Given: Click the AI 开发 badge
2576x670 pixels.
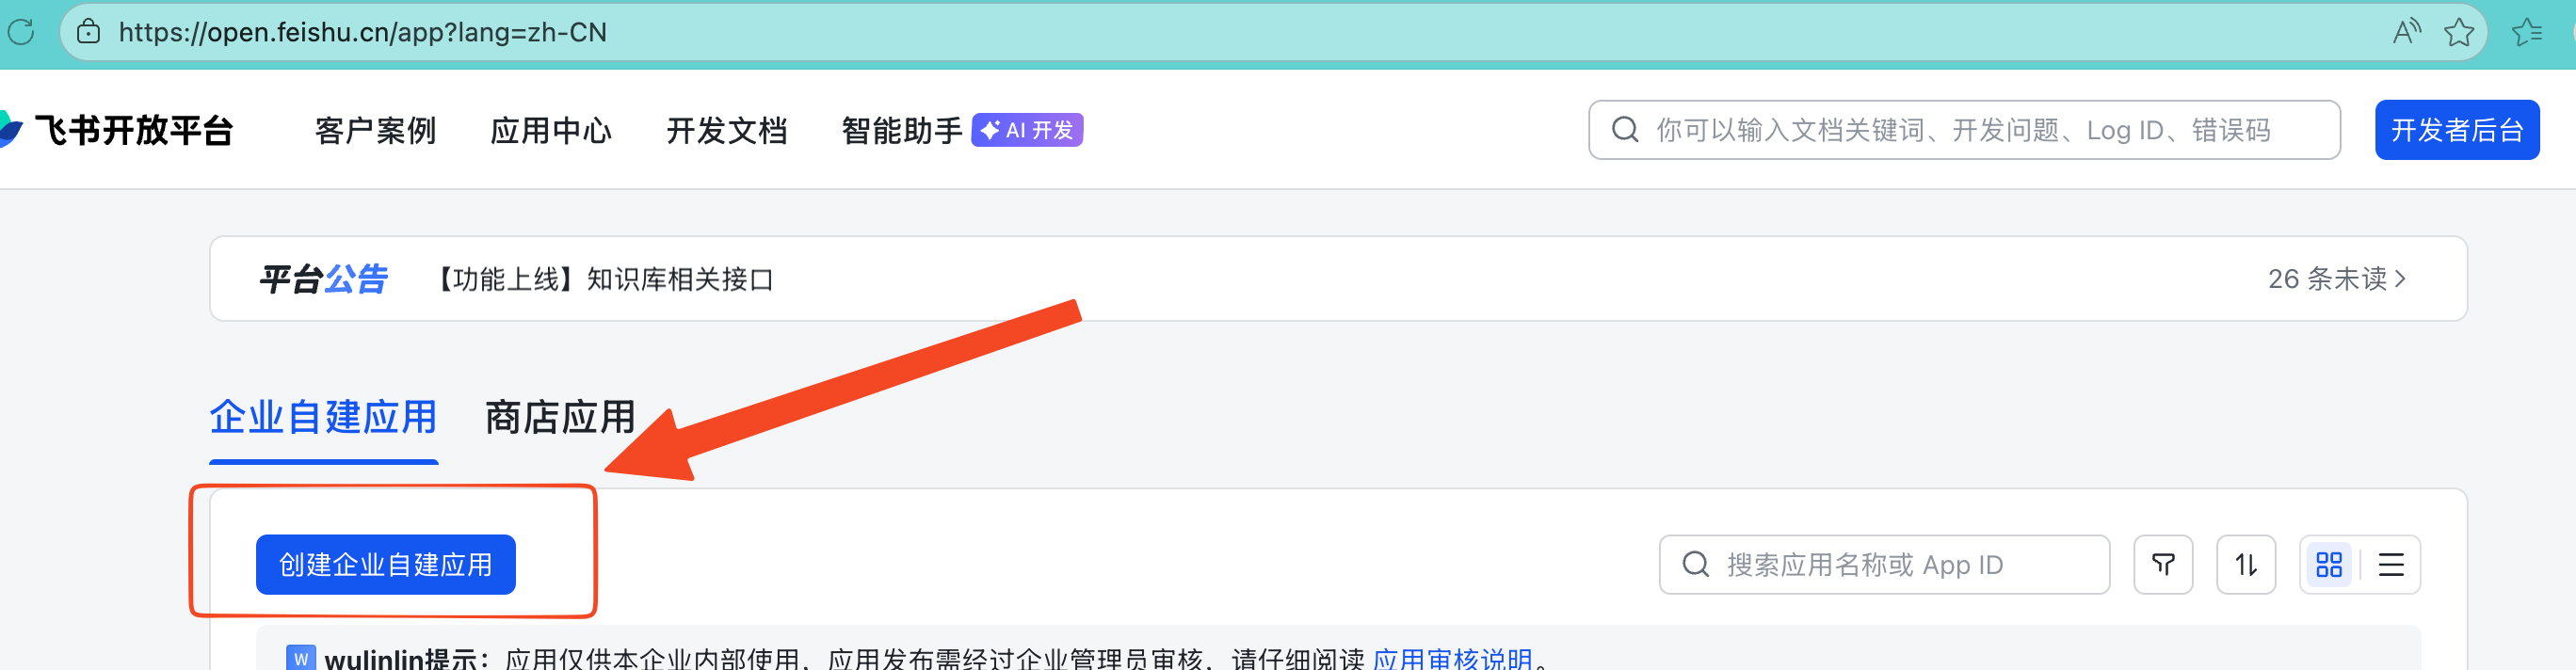Looking at the screenshot, I should click(1027, 130).
